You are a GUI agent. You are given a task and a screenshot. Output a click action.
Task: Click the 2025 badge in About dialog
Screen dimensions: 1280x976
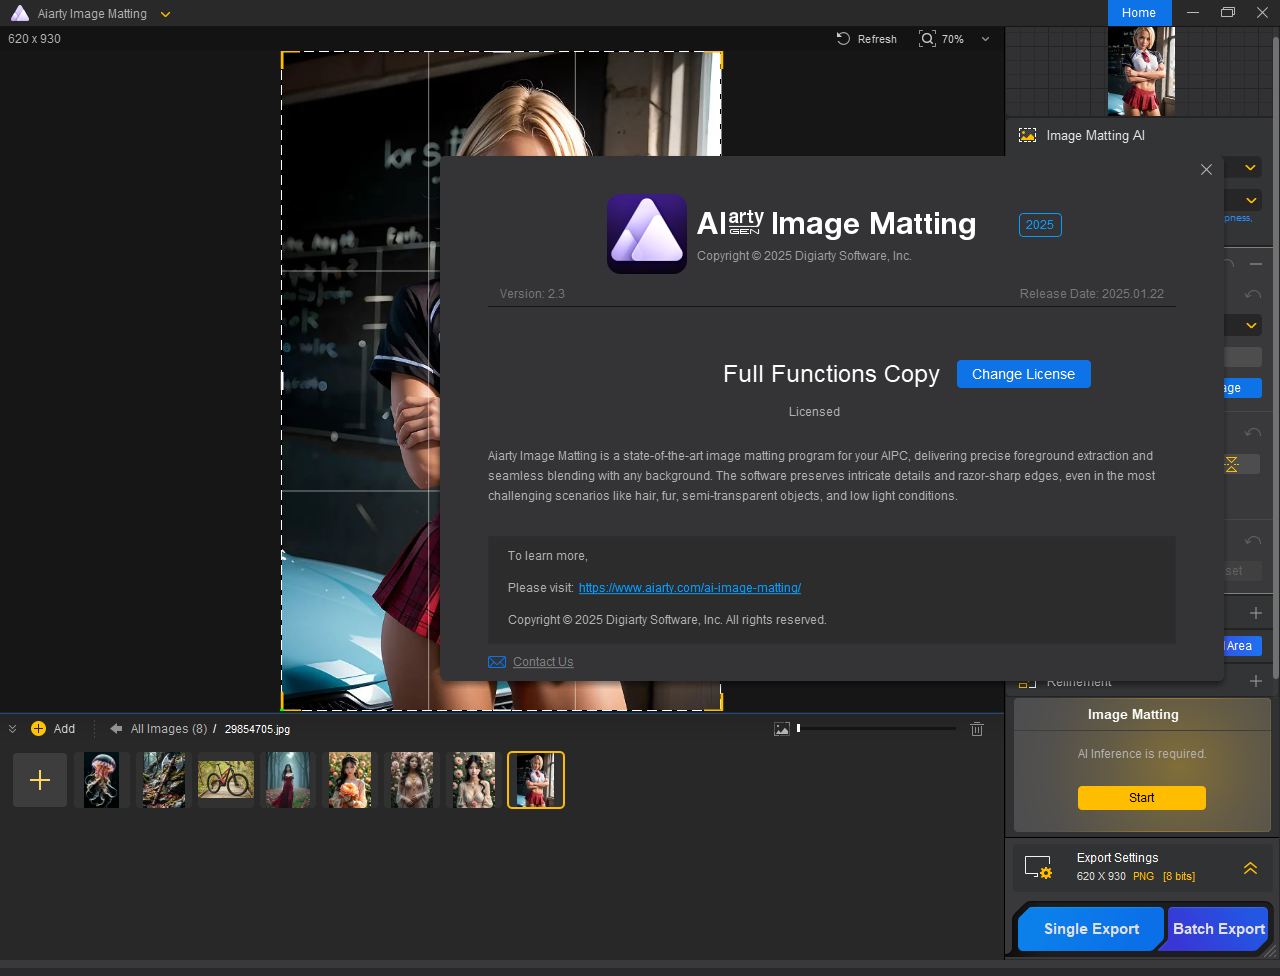coord(1040,225)
